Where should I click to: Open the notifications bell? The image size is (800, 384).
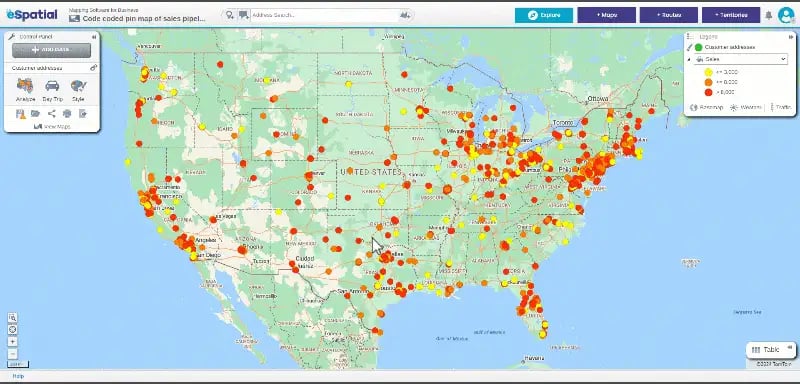click(x=768, y=15)
